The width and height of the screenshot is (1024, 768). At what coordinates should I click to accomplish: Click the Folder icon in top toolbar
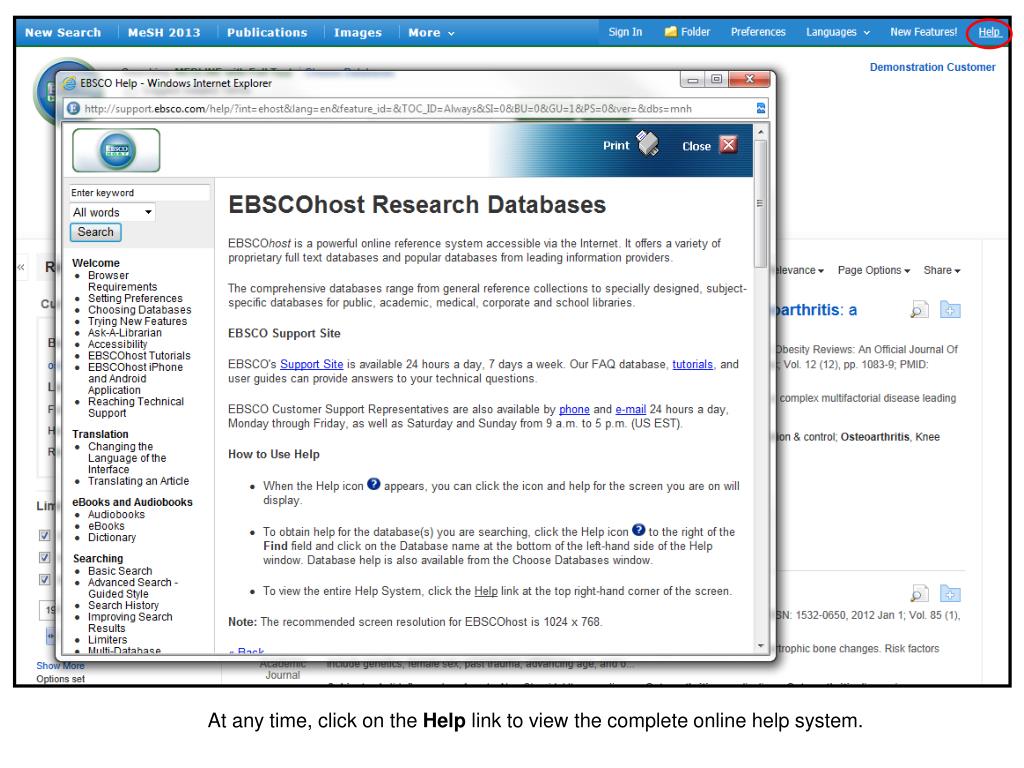670,31
